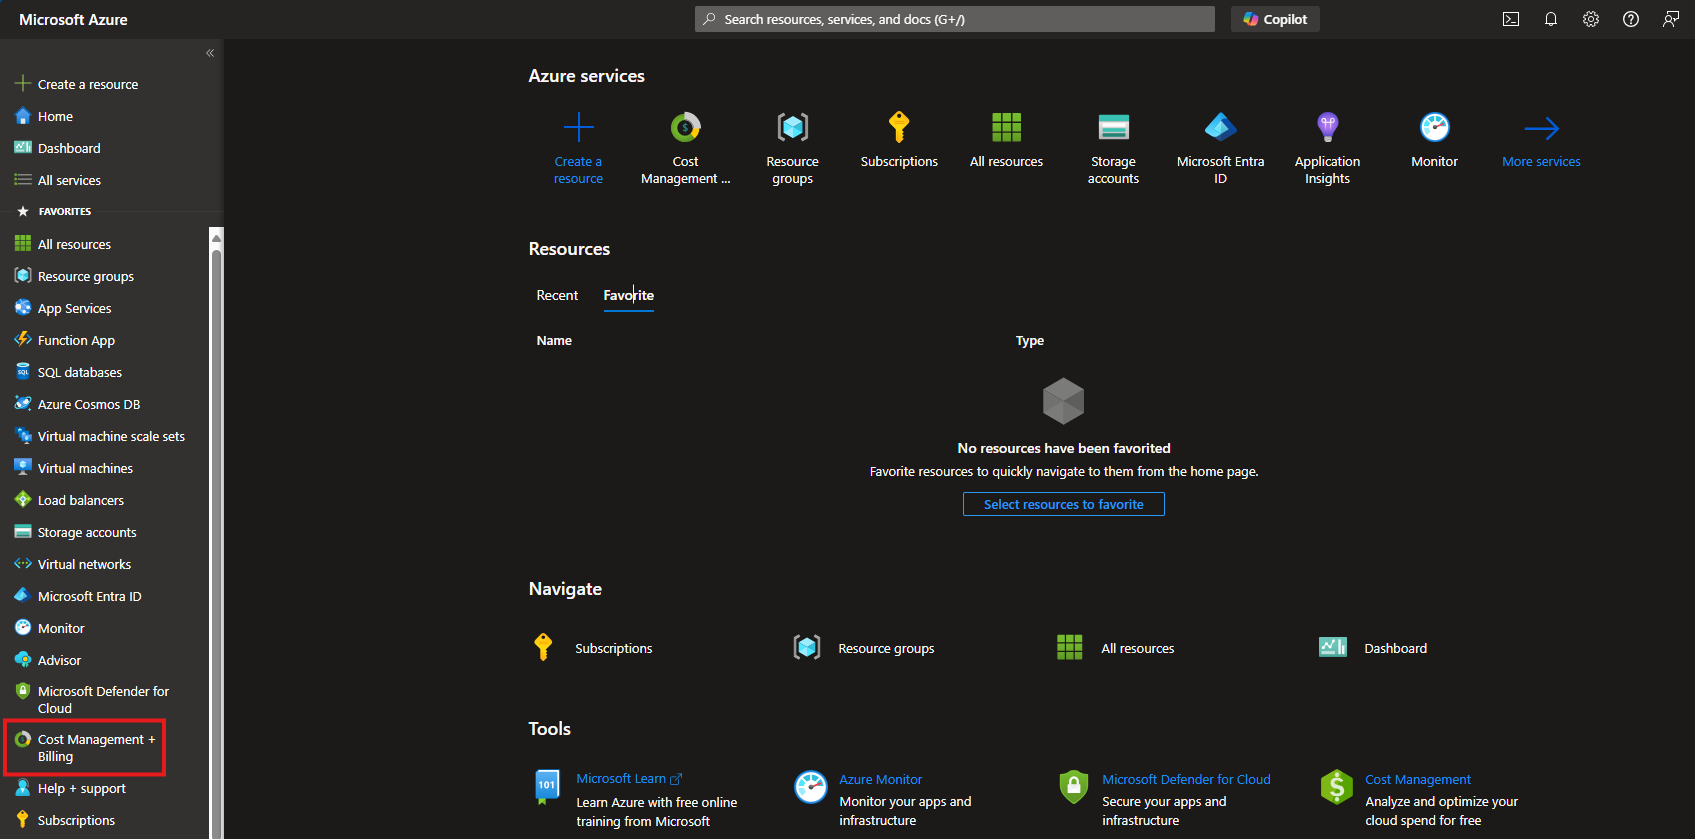Open All services in sidebar
Image resolution: width=1695 pixels, height=839 pixels.
69,180
